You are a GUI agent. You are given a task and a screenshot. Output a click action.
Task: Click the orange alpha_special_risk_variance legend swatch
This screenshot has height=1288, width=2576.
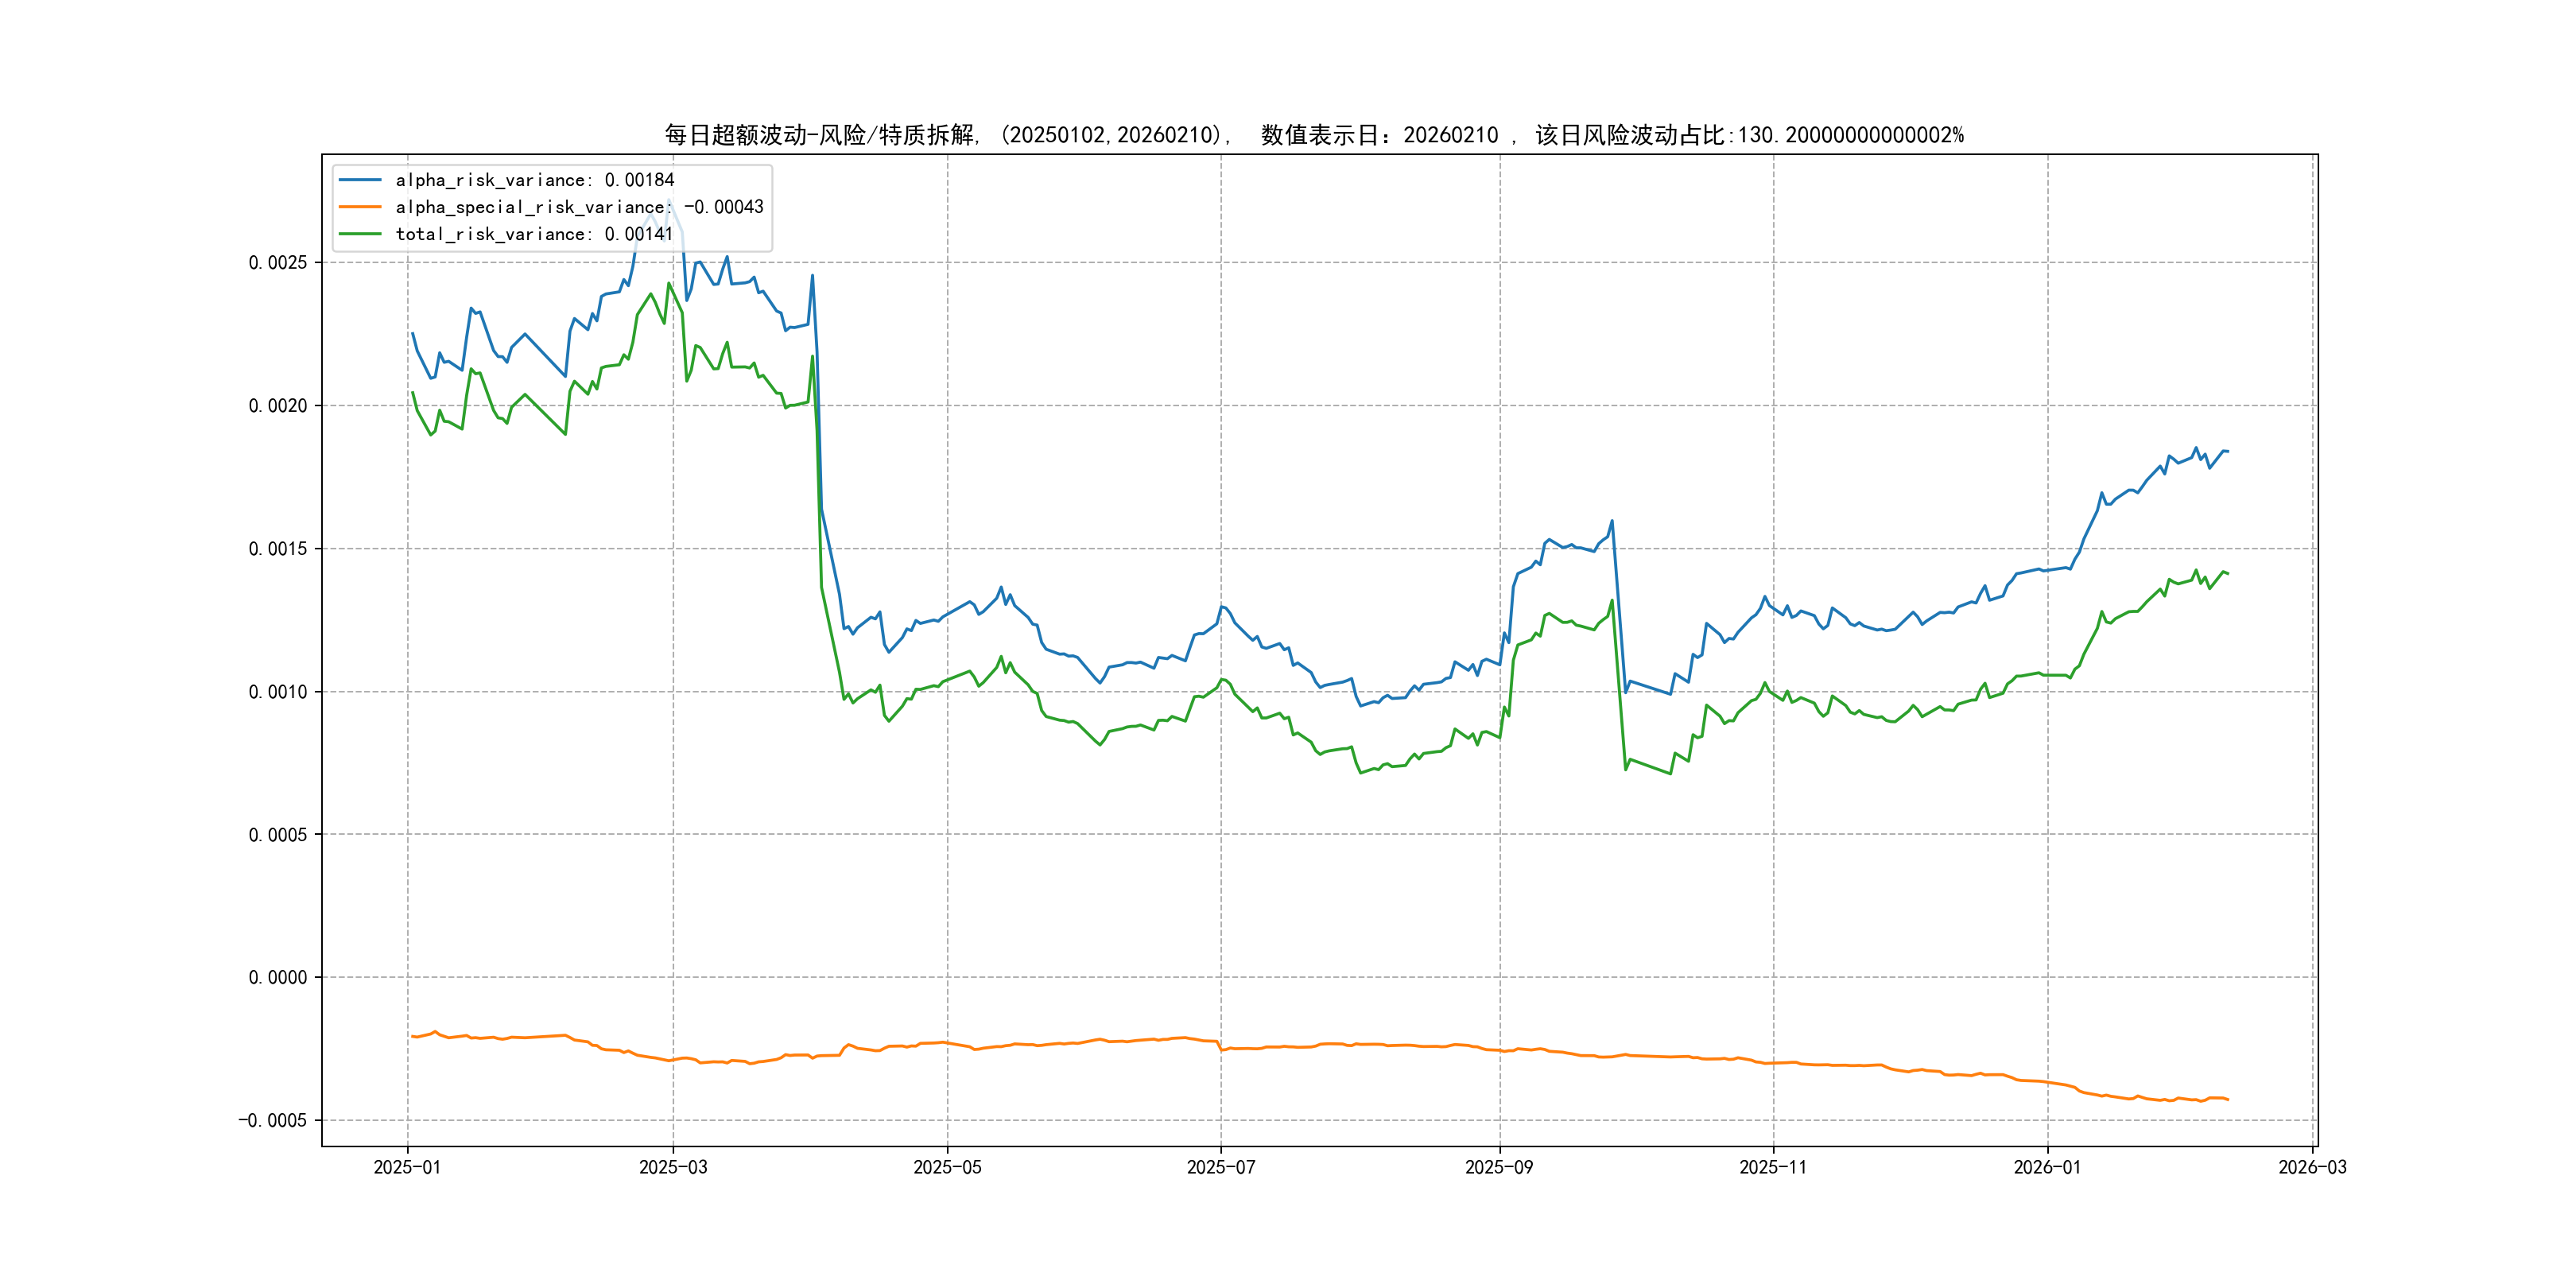(x=360, y=207)
